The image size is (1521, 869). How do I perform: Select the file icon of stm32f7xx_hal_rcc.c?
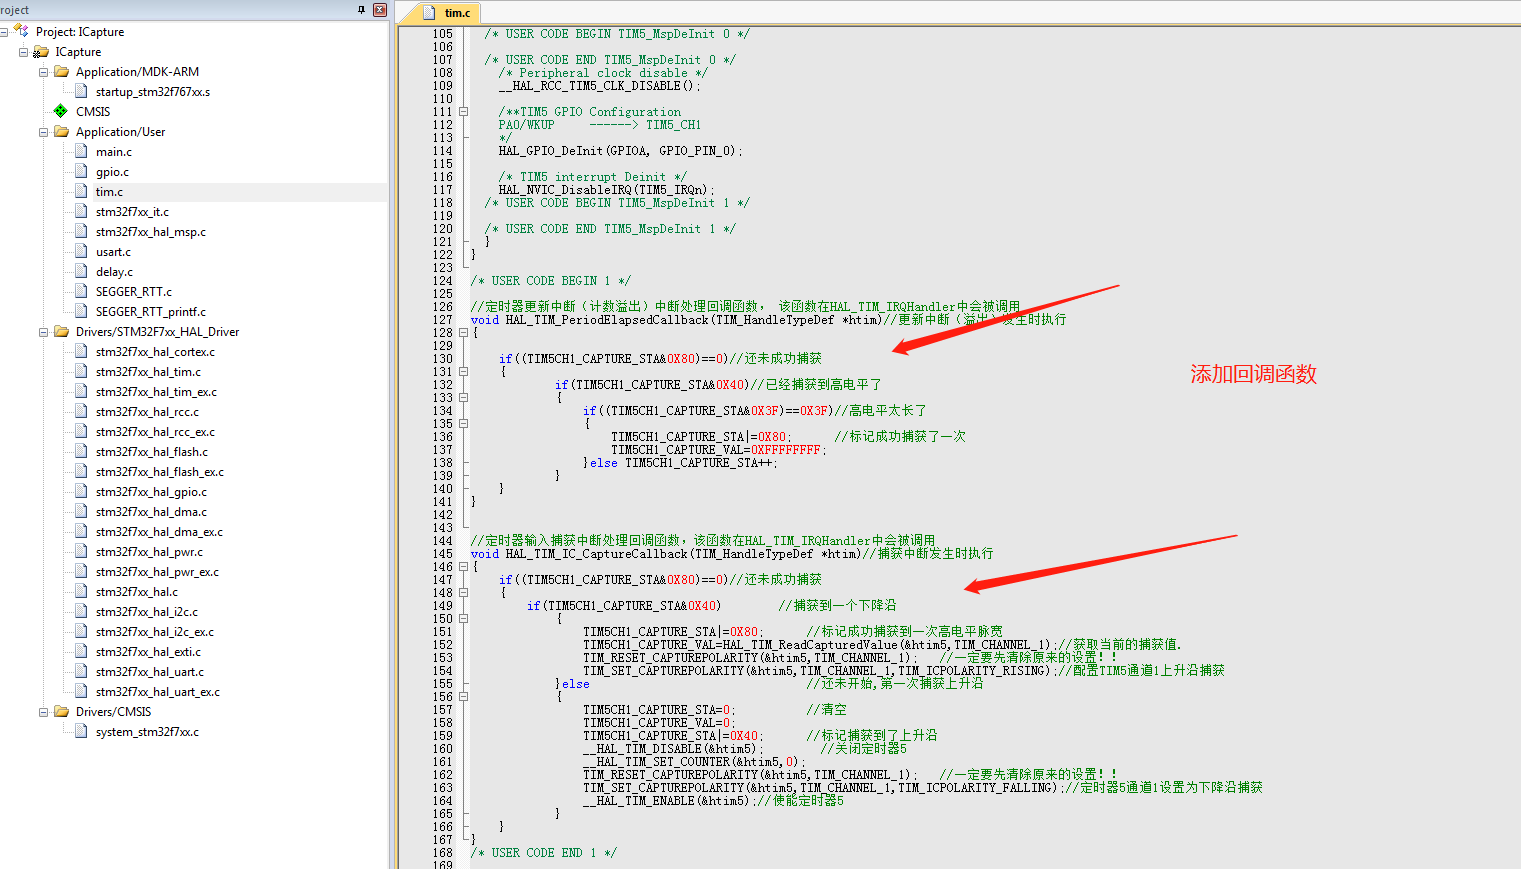coord(81,411)
